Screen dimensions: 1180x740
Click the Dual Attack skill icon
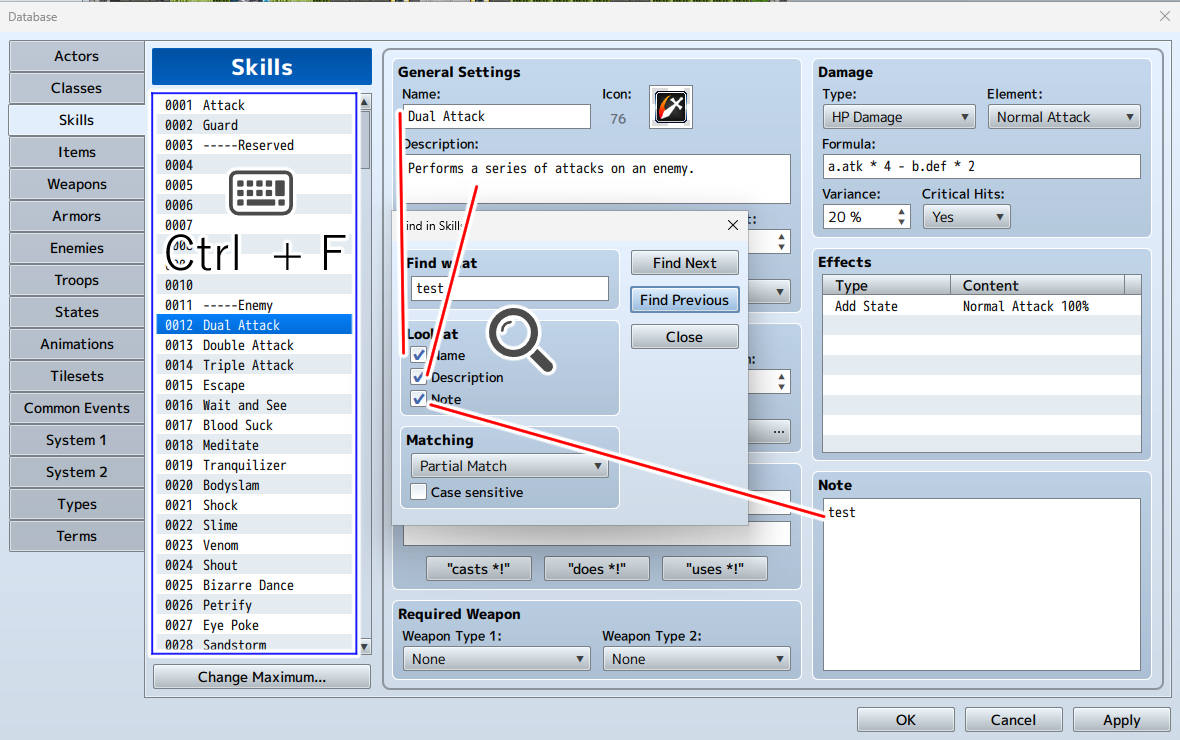670,107
